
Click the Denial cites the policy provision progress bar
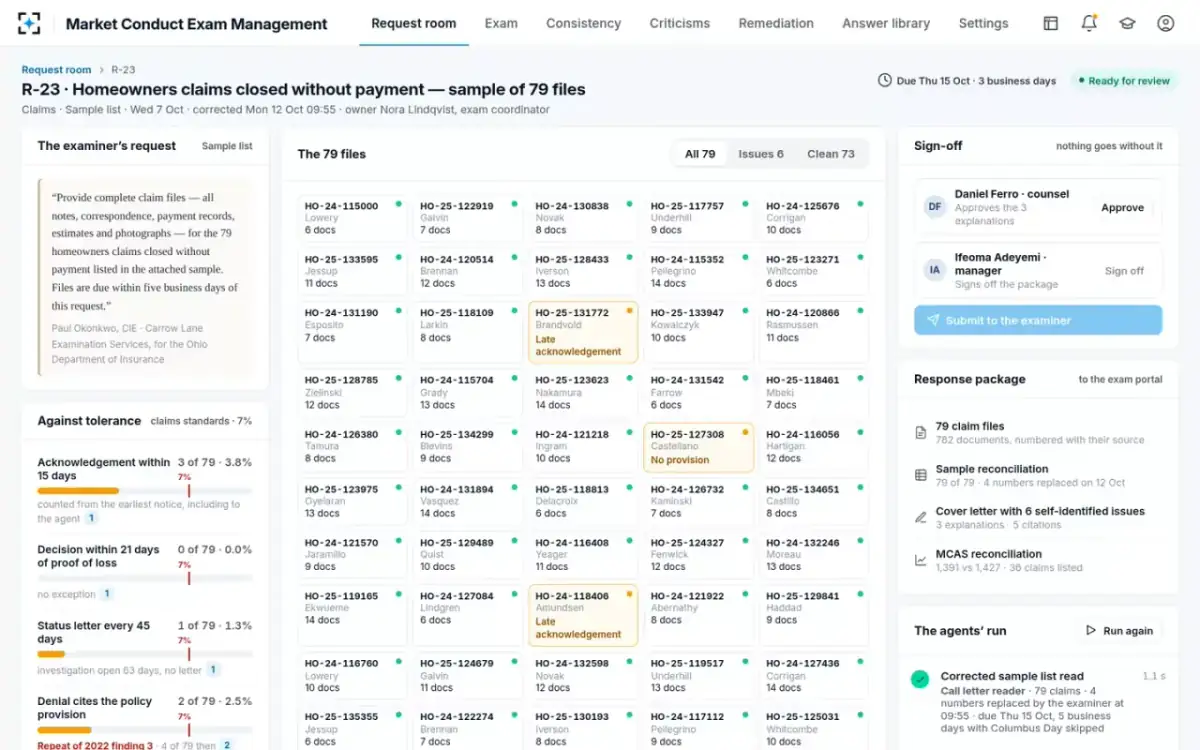click(x=145, y=730)
